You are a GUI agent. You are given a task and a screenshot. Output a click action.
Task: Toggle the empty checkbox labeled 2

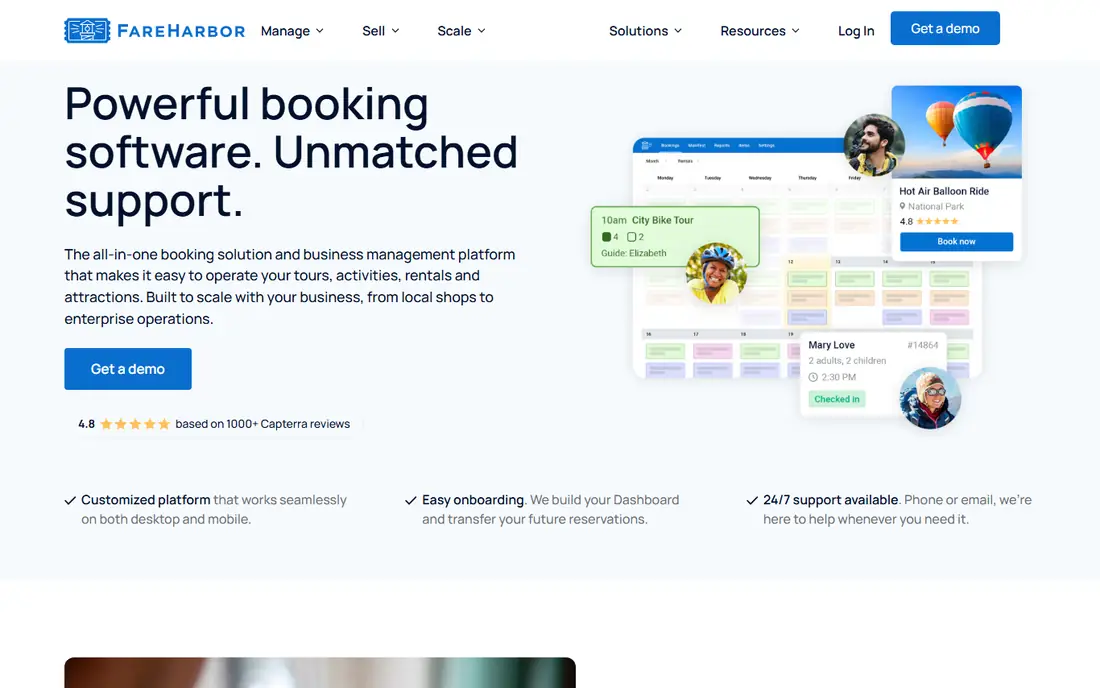(631, 237)
